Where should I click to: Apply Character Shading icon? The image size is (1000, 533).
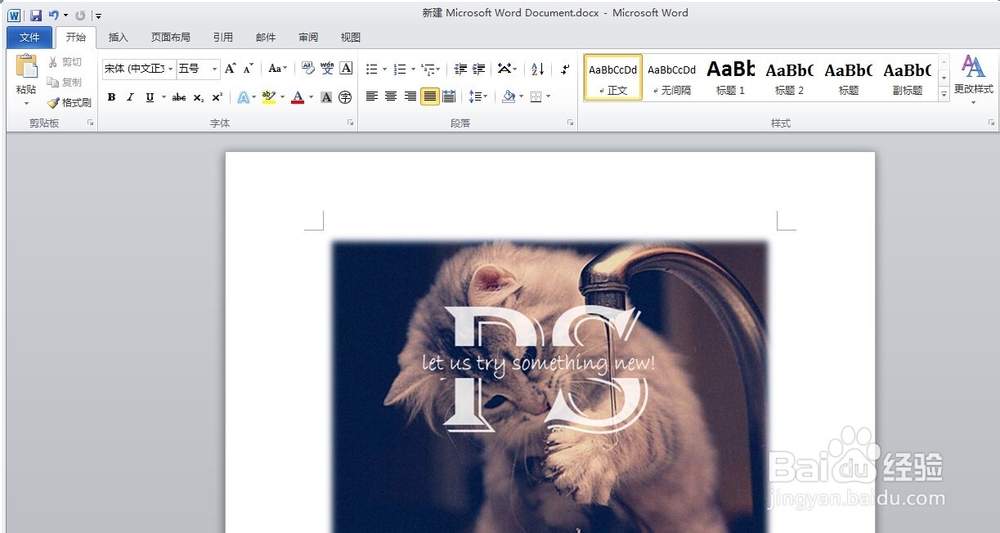click(x=326, y=98)
